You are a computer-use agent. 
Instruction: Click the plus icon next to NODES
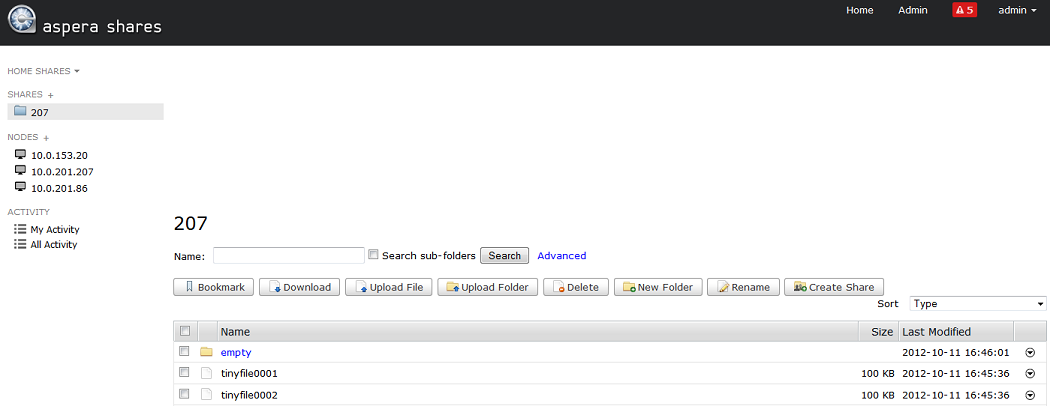tap(46, 138)
